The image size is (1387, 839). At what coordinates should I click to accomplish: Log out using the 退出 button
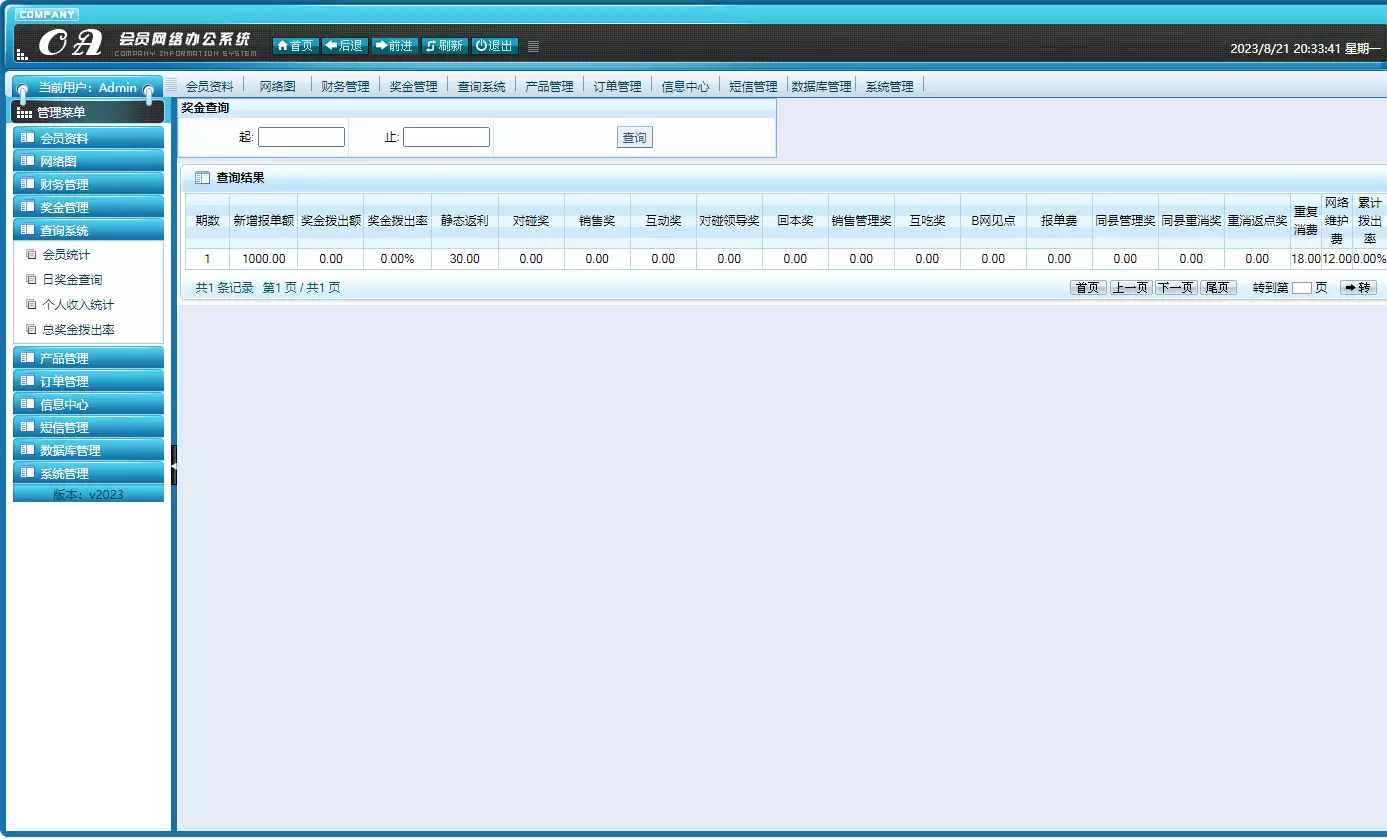[494, 46]
